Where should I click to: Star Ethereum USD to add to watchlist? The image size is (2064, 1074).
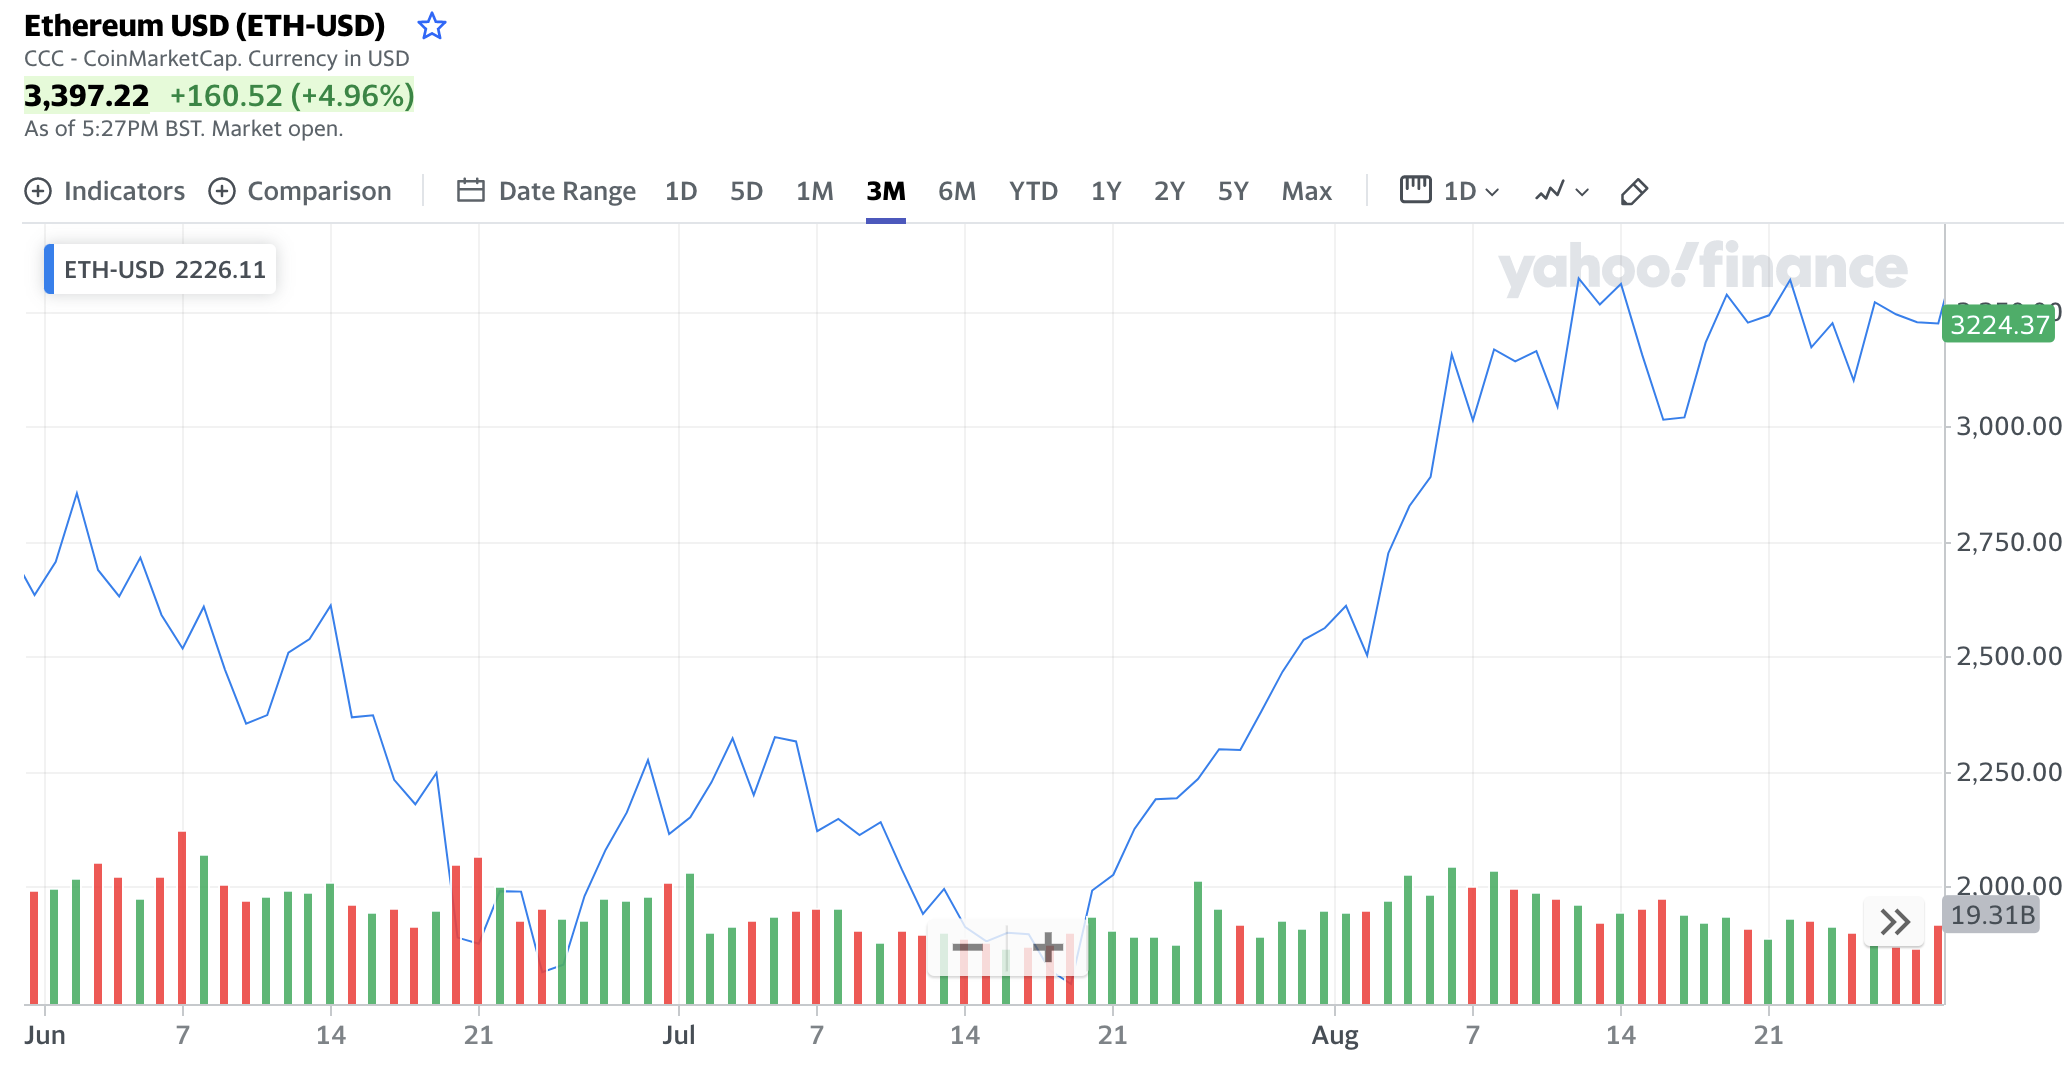(x=432, y=26)
